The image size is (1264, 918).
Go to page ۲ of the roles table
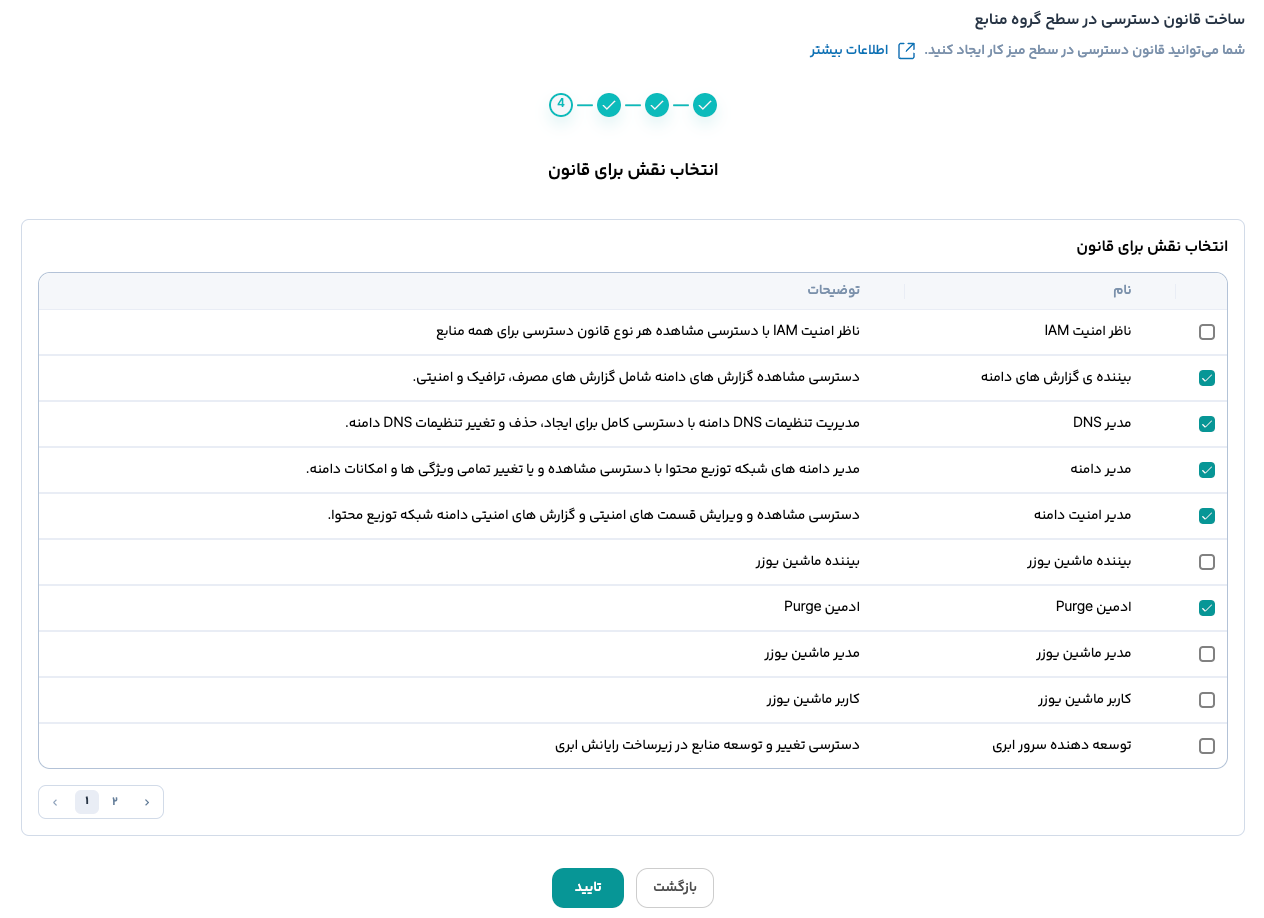pos(115,802)
